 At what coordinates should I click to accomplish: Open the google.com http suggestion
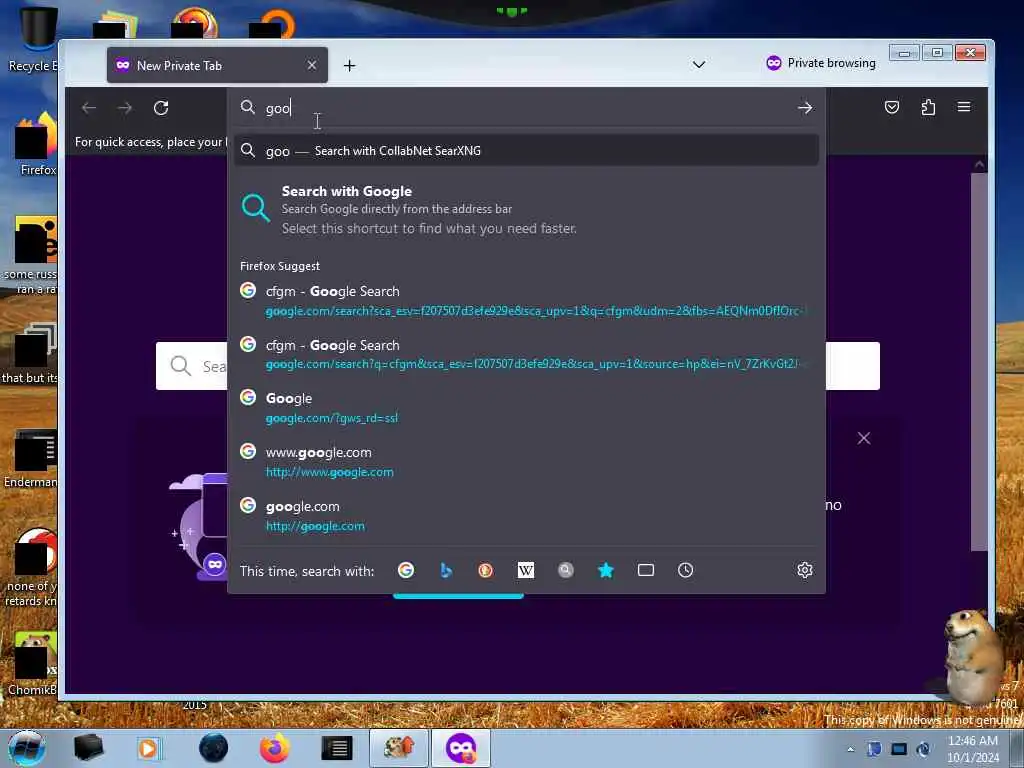click(526, 516)
